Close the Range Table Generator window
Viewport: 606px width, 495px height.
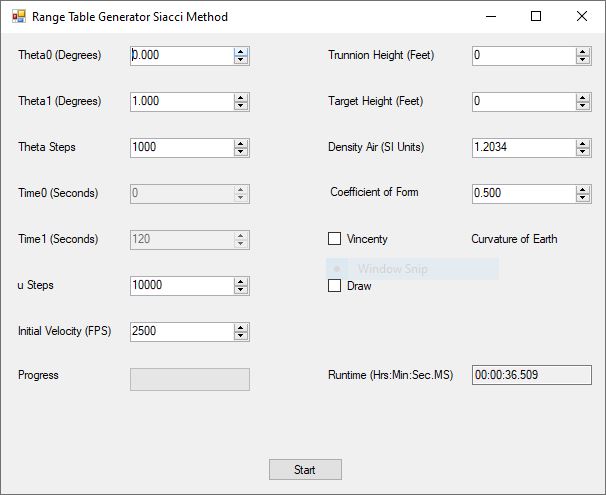coord(582,16)
